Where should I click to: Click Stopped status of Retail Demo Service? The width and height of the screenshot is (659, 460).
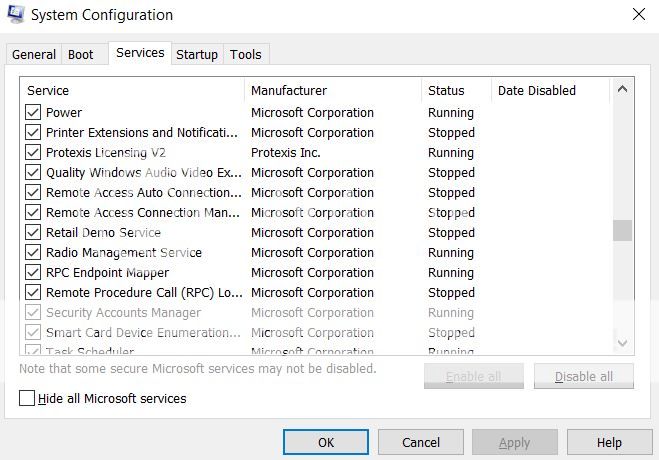pos(451,233)
